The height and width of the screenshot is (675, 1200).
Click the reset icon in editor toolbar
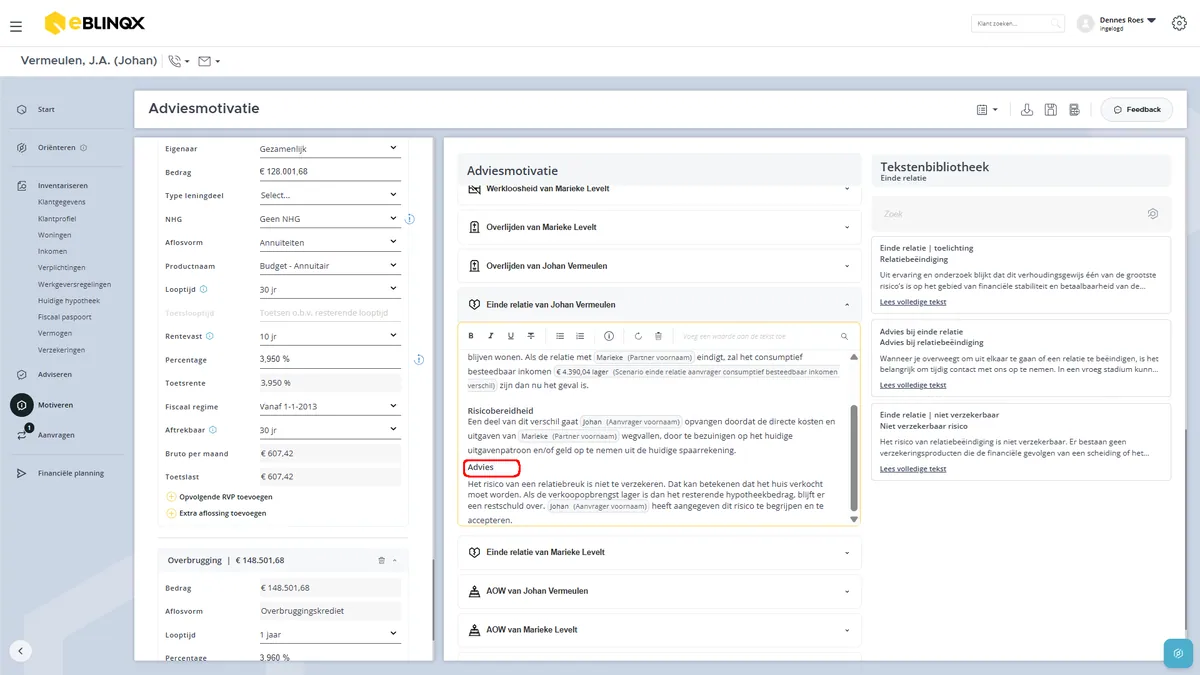pos(638,336)
